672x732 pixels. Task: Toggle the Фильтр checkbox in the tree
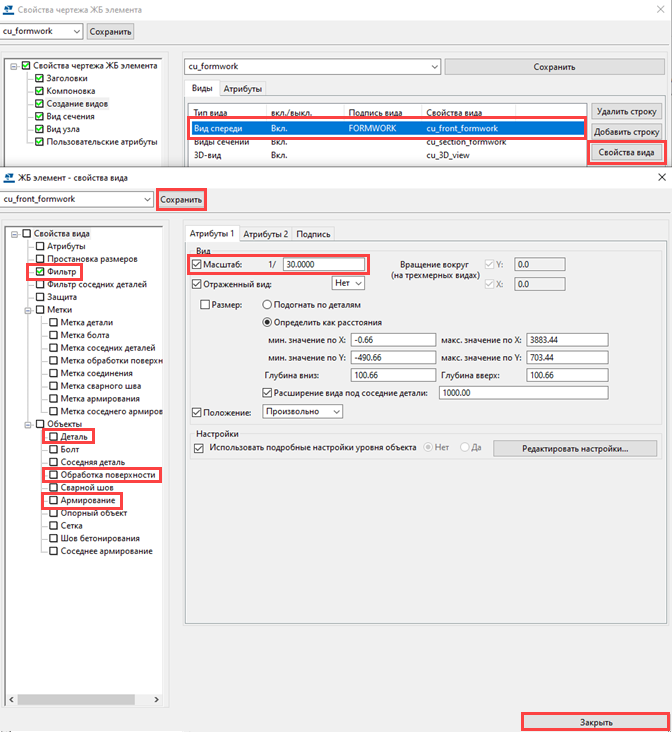point(40,272)
